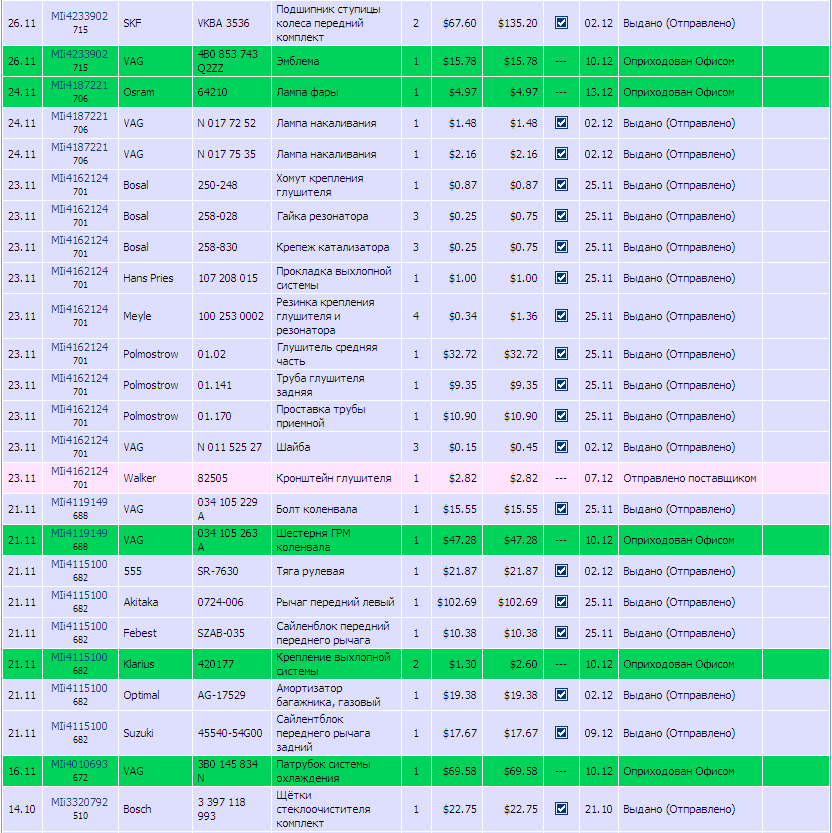
Task: Click the brand name Febest
Action: (x=140, y=633)
